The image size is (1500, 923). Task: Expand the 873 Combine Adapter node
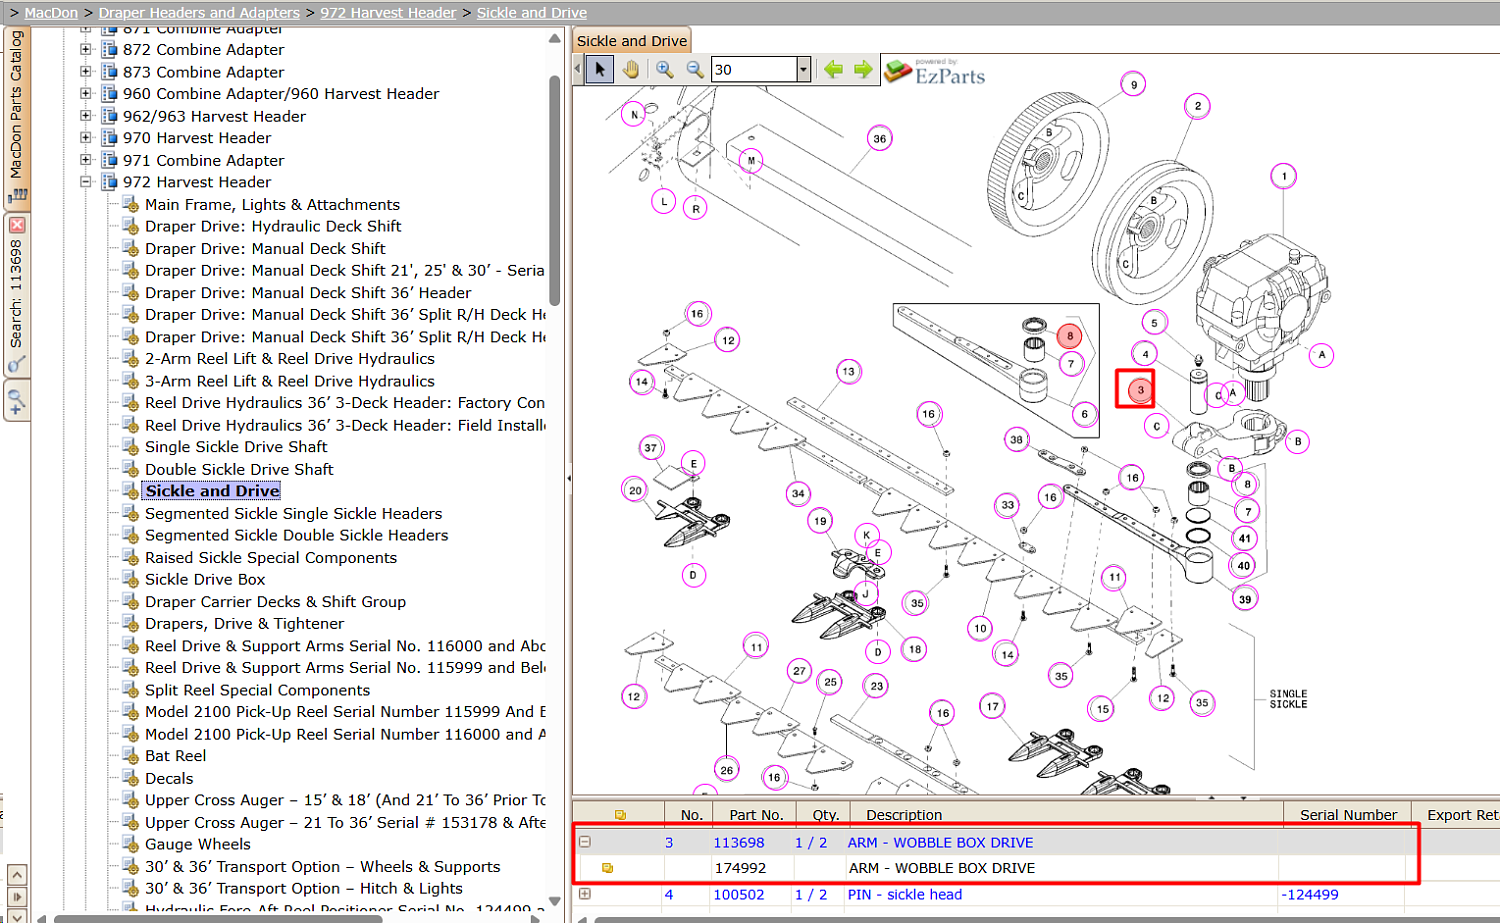click(x=86, y=72)
